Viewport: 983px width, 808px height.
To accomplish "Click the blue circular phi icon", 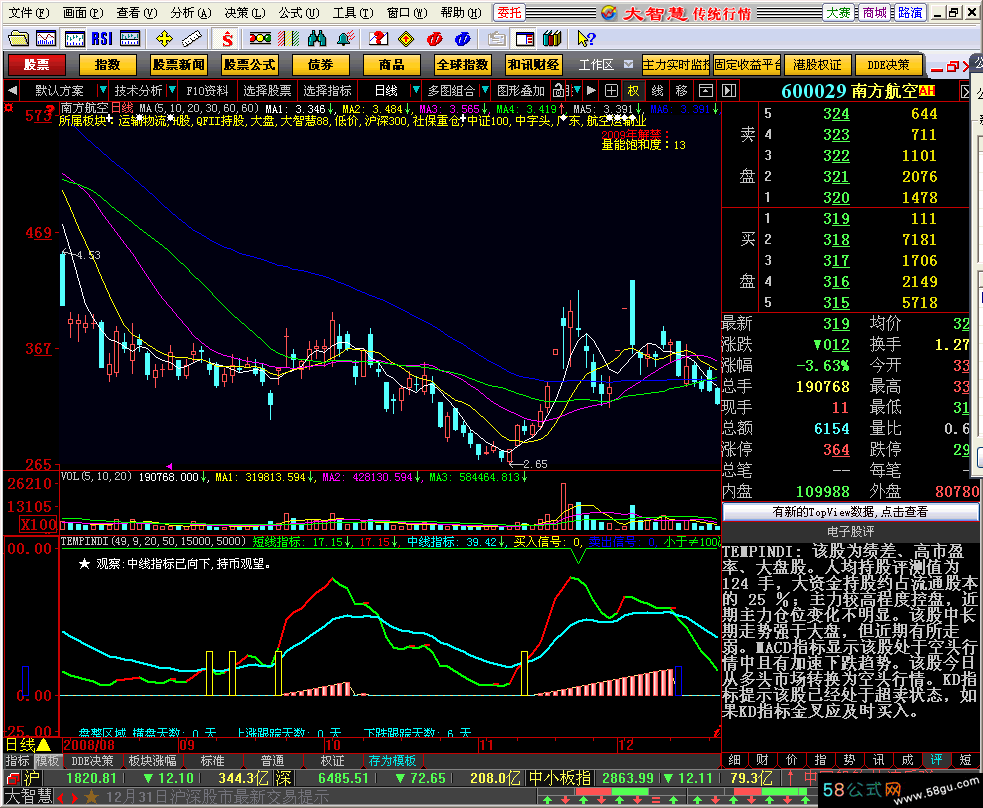I will pos(463,39).
